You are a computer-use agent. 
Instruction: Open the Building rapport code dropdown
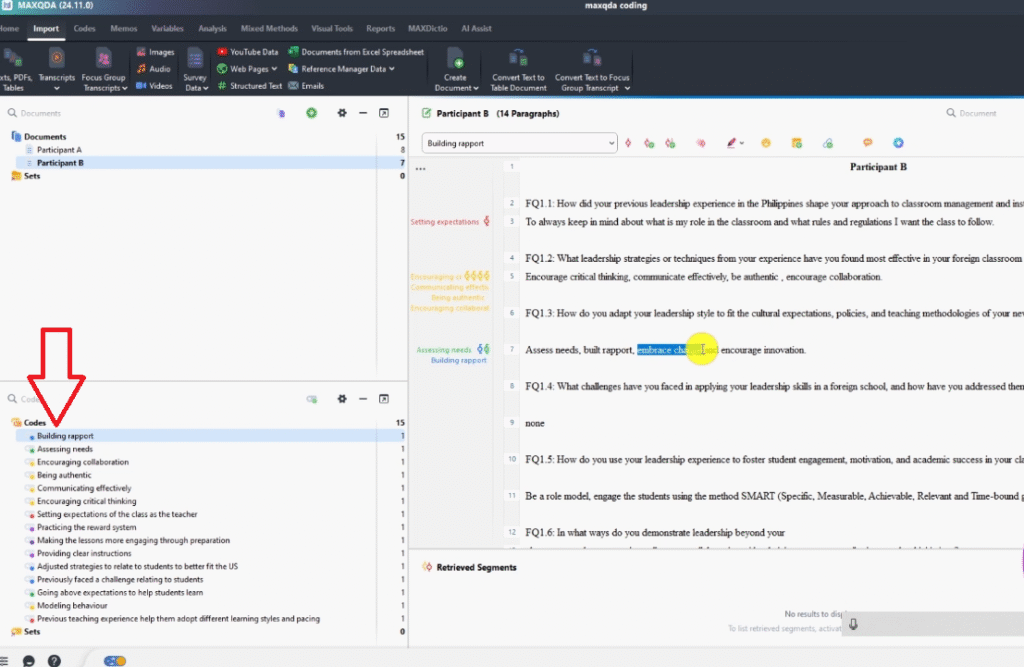(x=611, y=143)
